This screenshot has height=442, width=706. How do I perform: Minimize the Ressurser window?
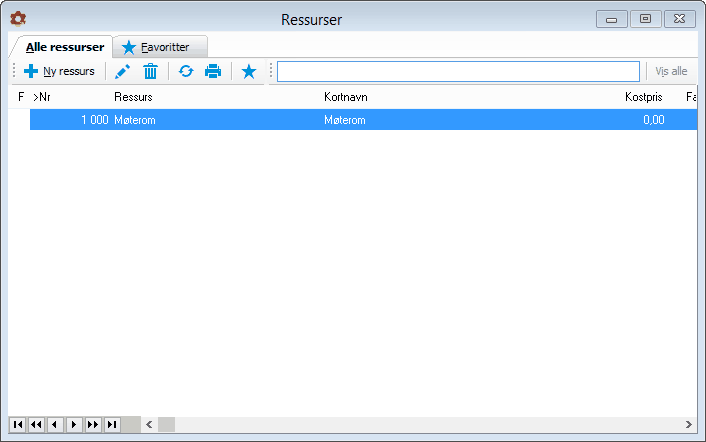(x=611, y=19)
